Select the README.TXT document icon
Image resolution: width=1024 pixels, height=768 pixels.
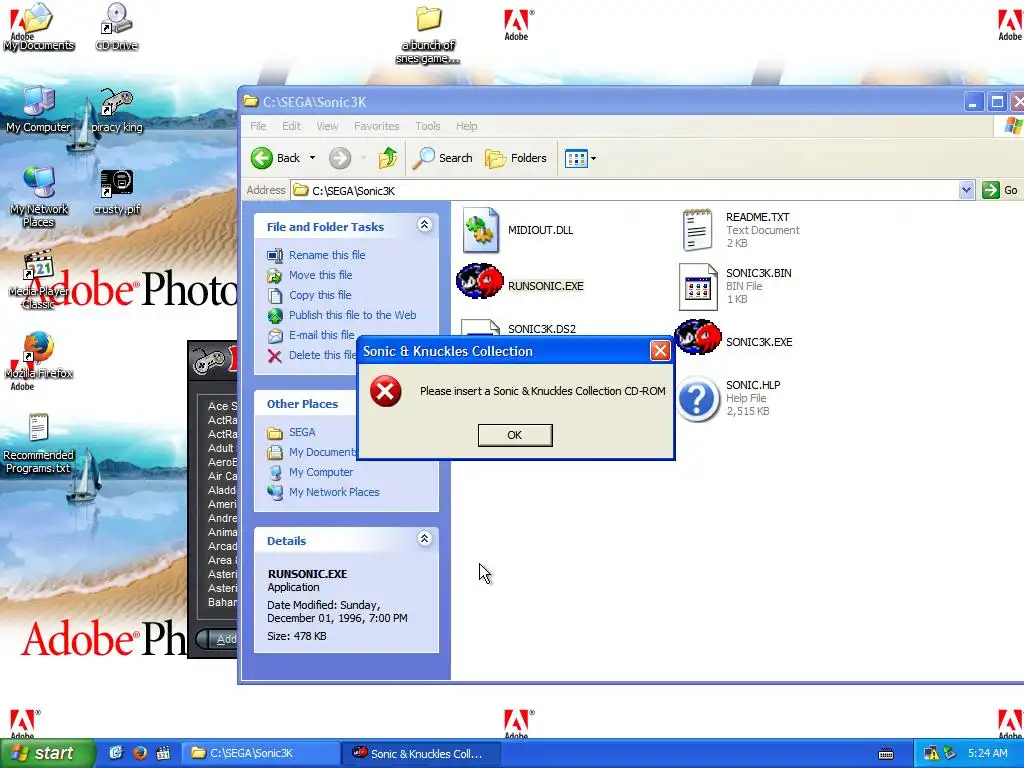[x=697, y=230]
